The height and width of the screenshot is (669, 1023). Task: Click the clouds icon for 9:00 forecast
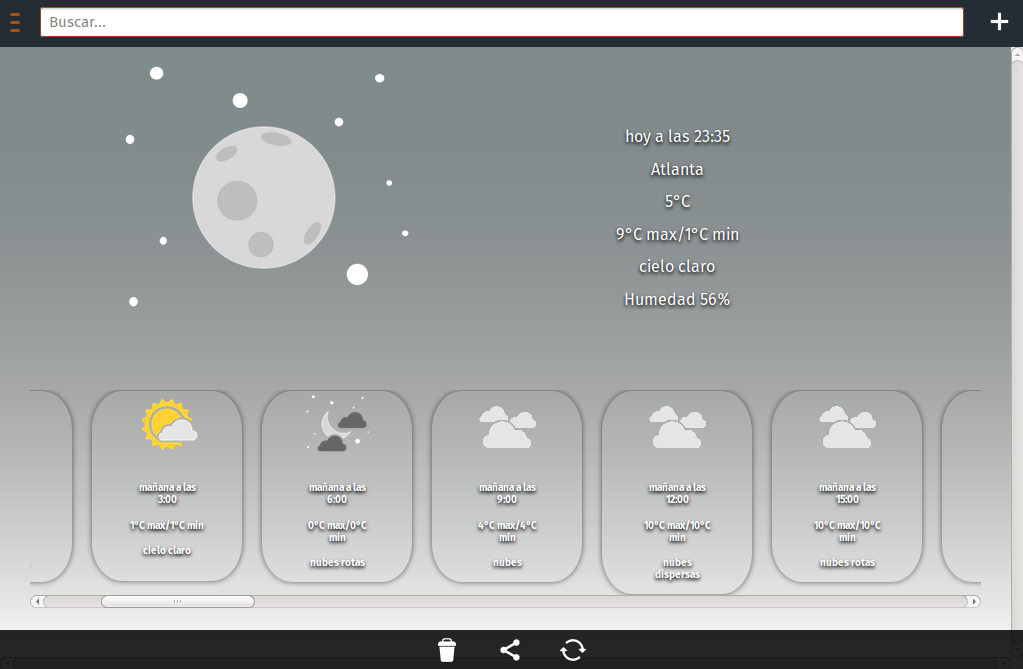tap(507, 427)
